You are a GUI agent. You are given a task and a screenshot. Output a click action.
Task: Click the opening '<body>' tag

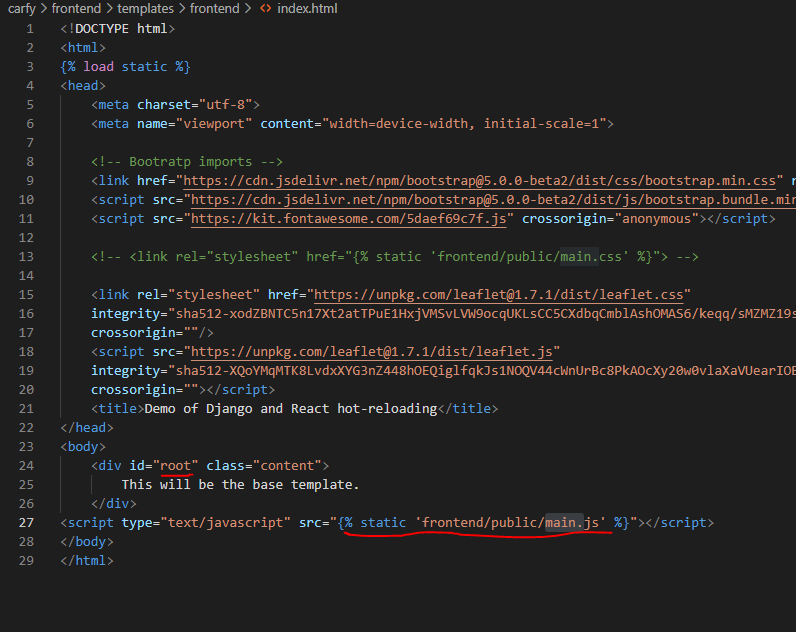tap(83, 447)
